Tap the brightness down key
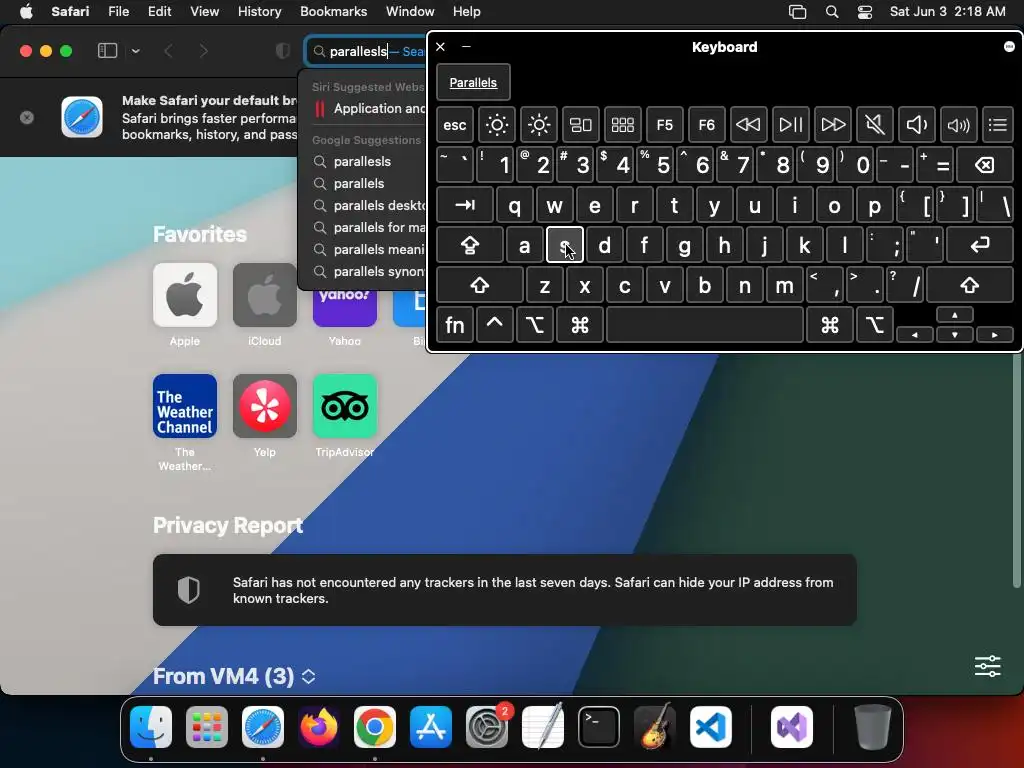1024x768 pixels. tap(497, 125)
